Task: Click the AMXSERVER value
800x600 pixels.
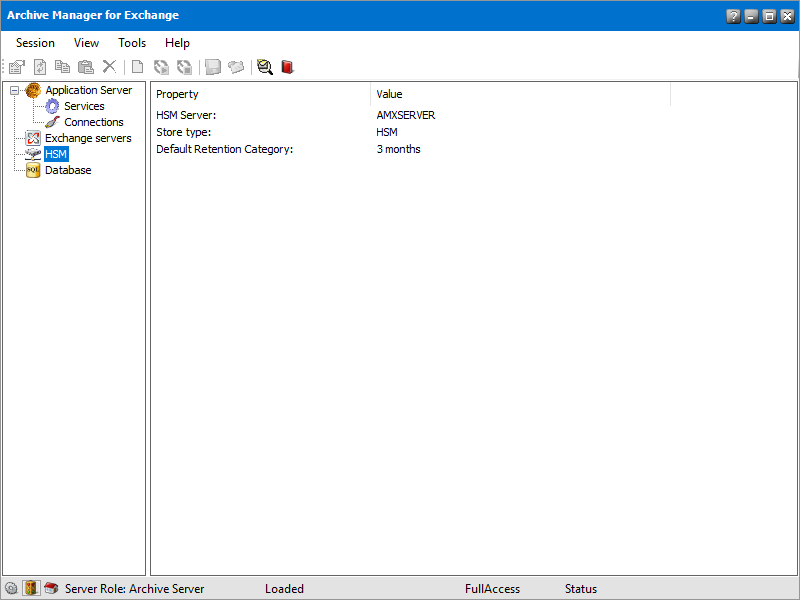Action: pyautogui.click(x=406, y=115)
